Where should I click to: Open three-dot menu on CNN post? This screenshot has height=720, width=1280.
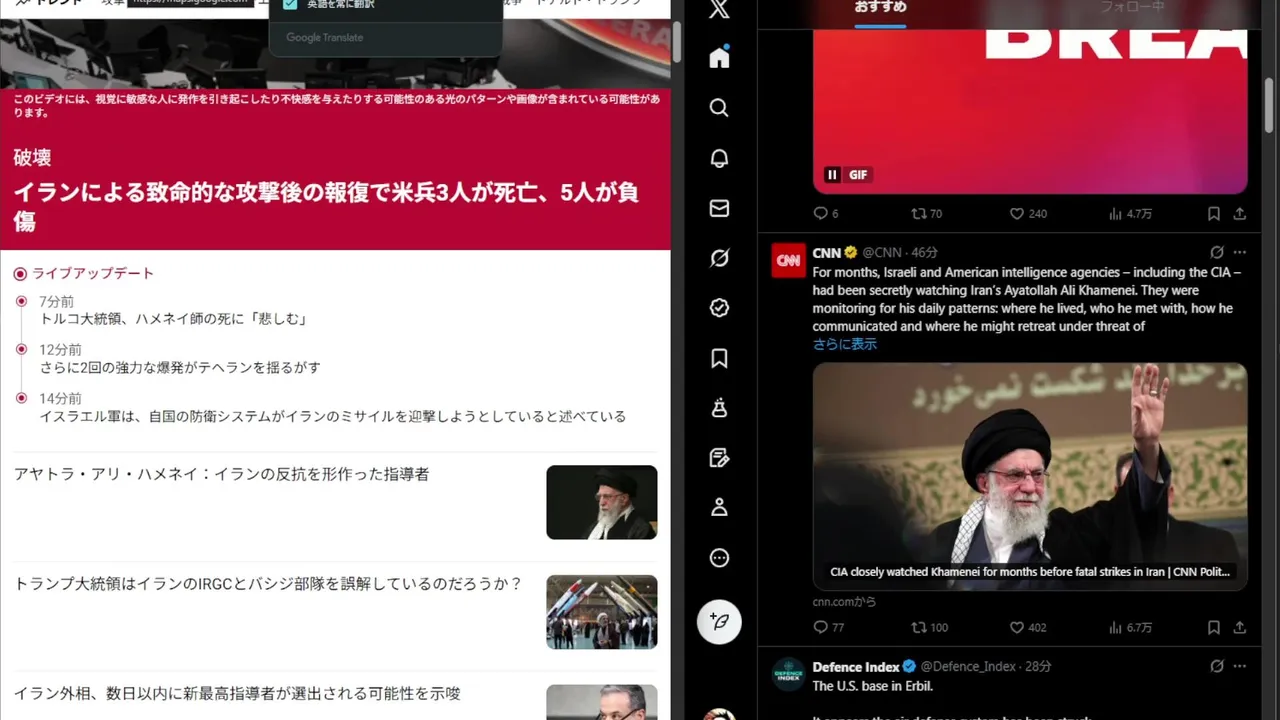[1240, 252]
